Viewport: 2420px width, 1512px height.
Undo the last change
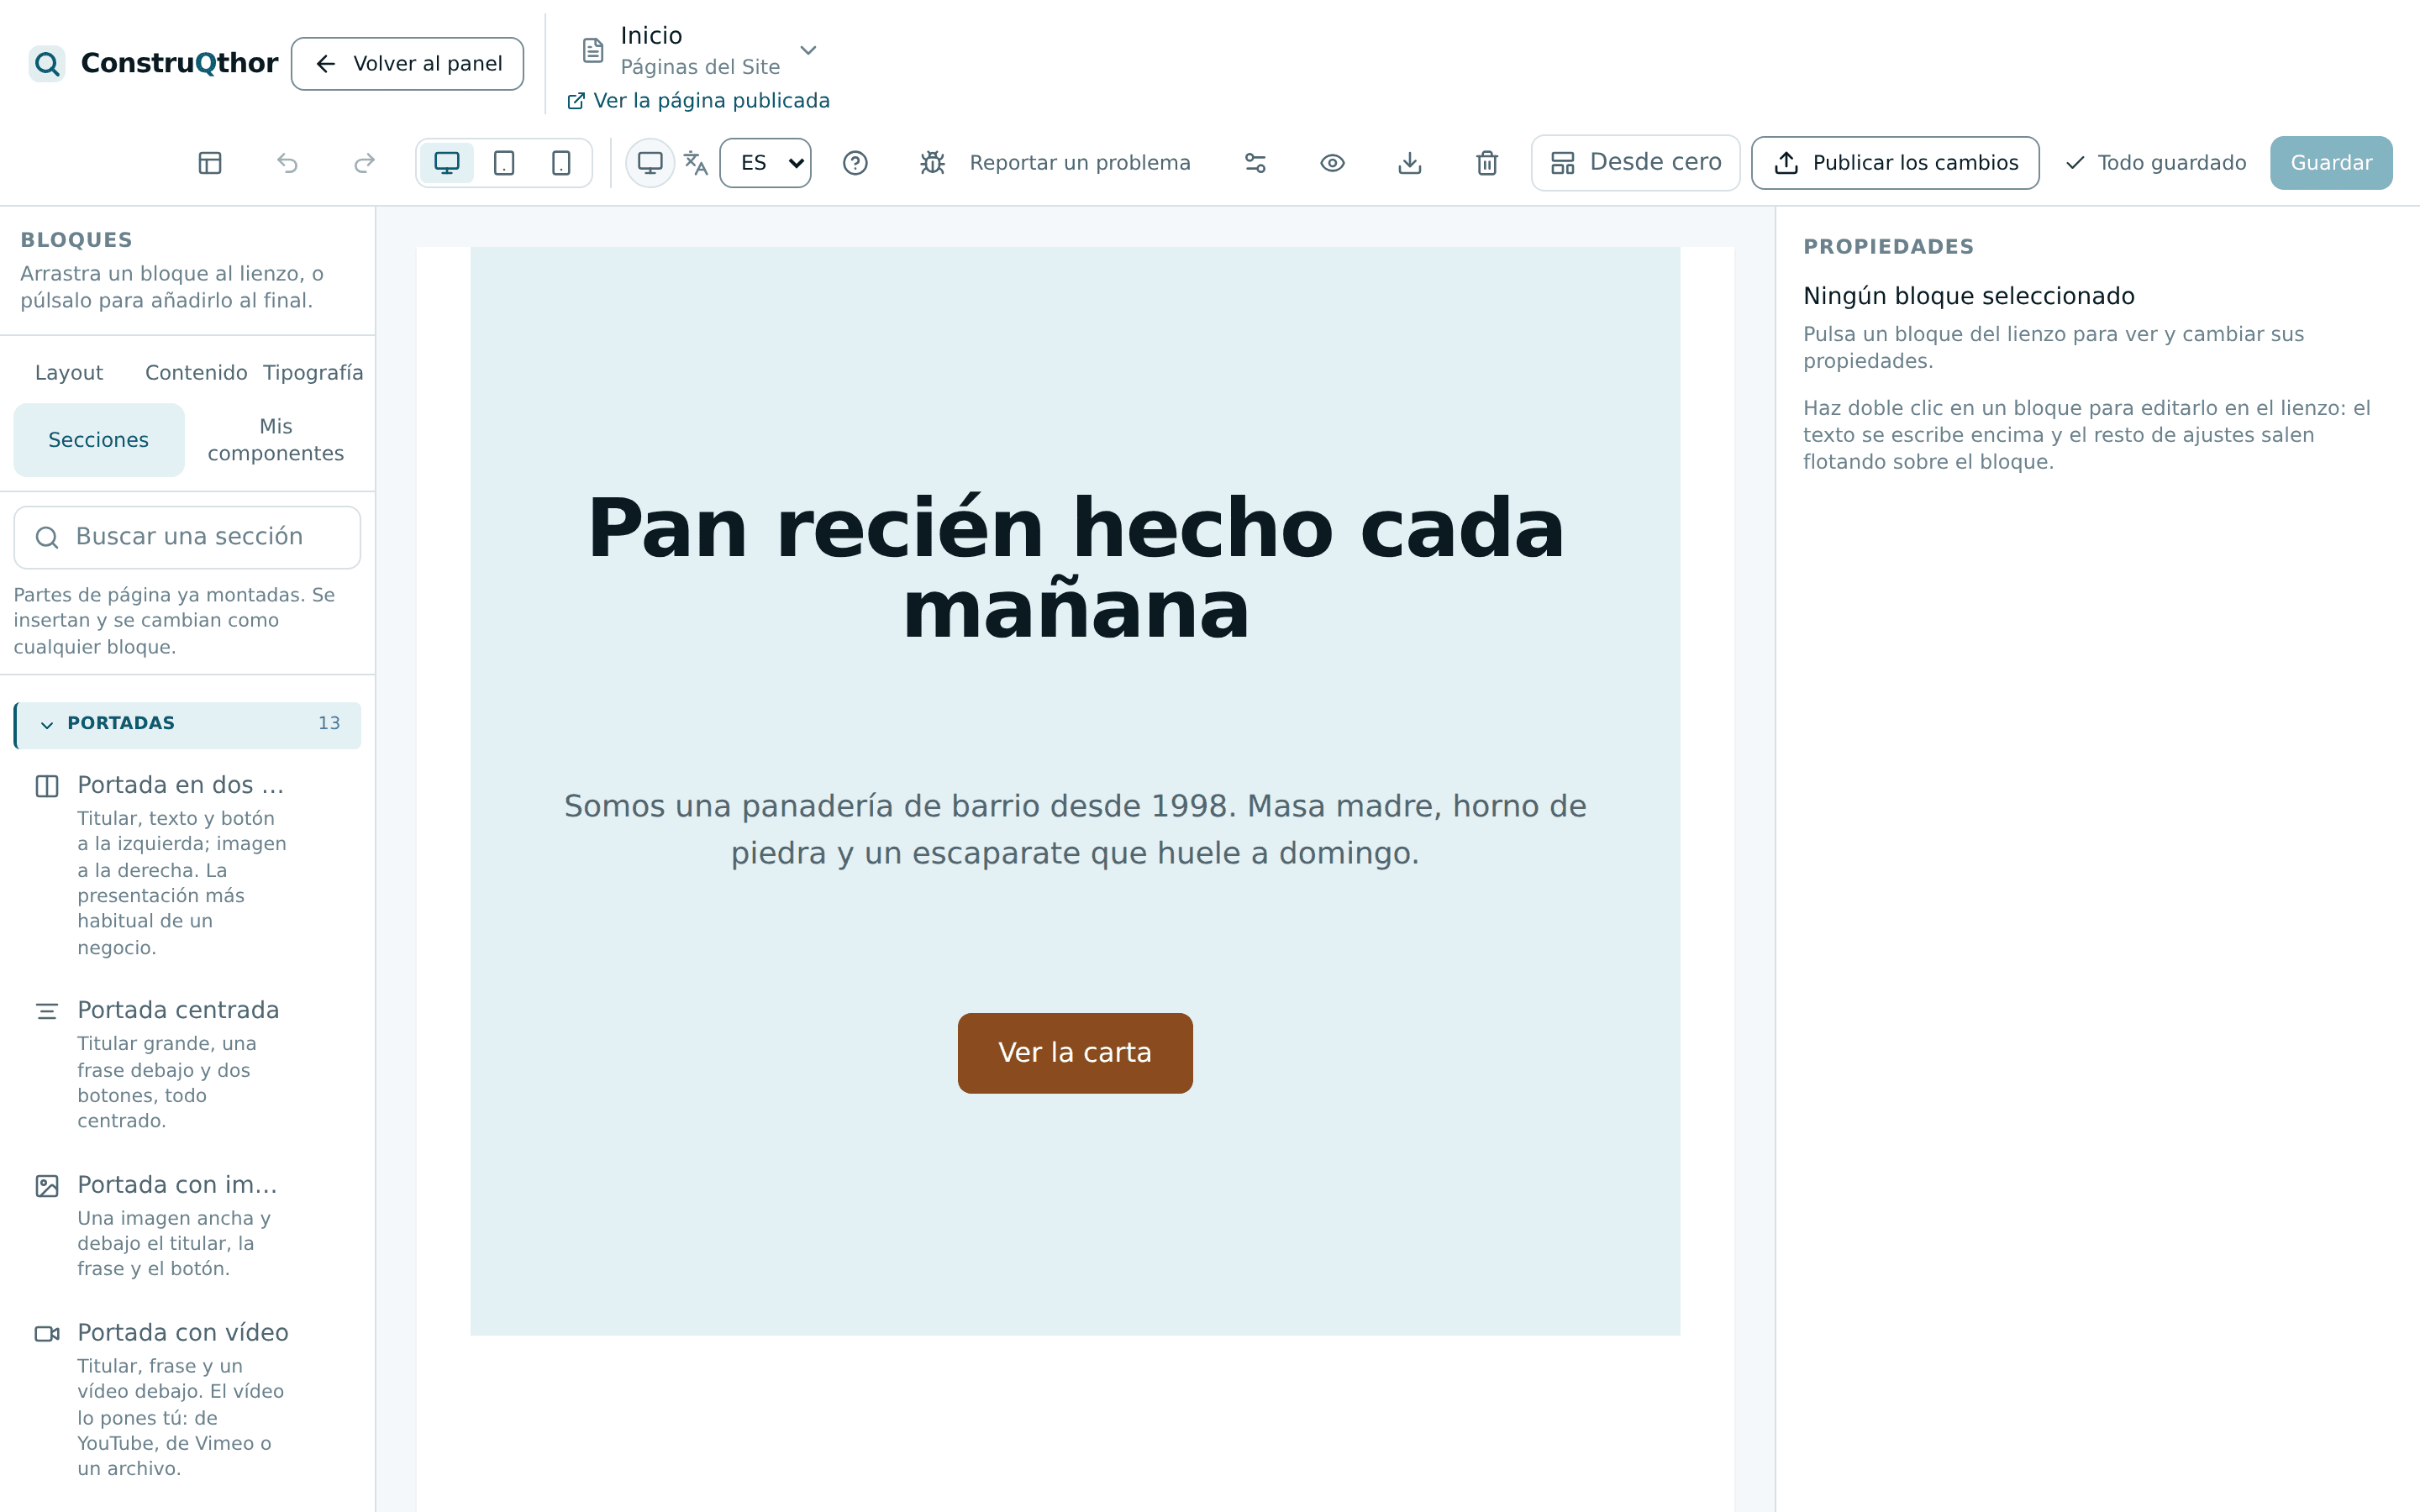point(287,163)
